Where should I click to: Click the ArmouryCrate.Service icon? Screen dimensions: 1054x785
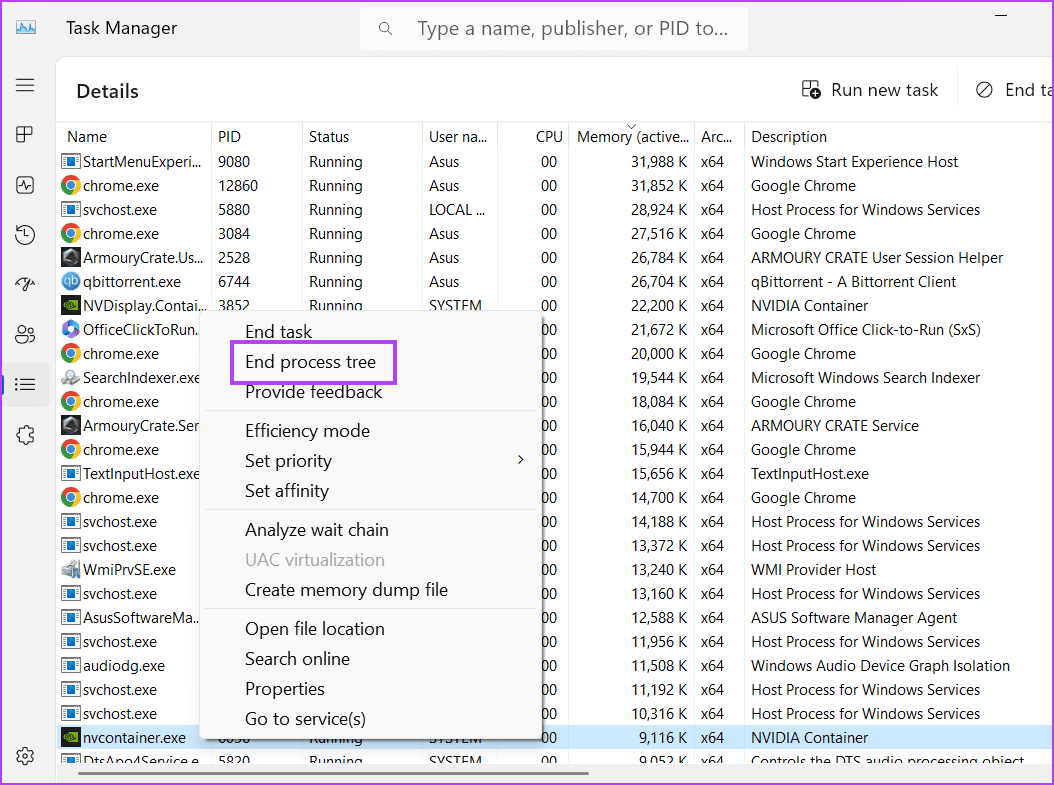tap(71, 425)
